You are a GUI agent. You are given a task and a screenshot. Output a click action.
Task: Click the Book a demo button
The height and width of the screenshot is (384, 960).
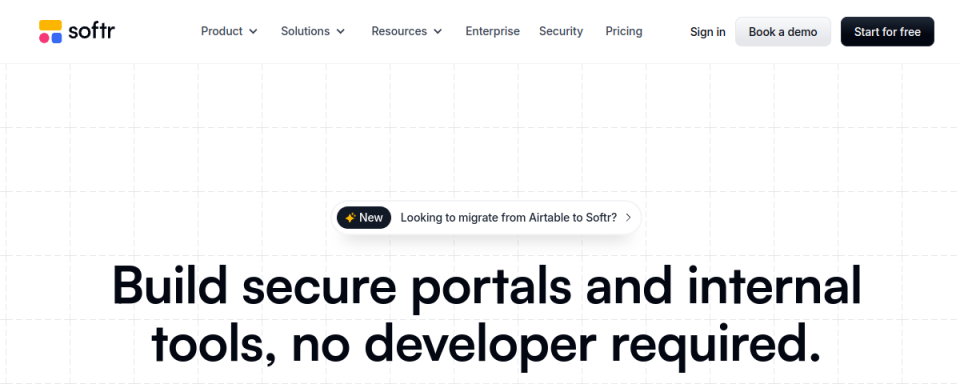click(782, 32)
